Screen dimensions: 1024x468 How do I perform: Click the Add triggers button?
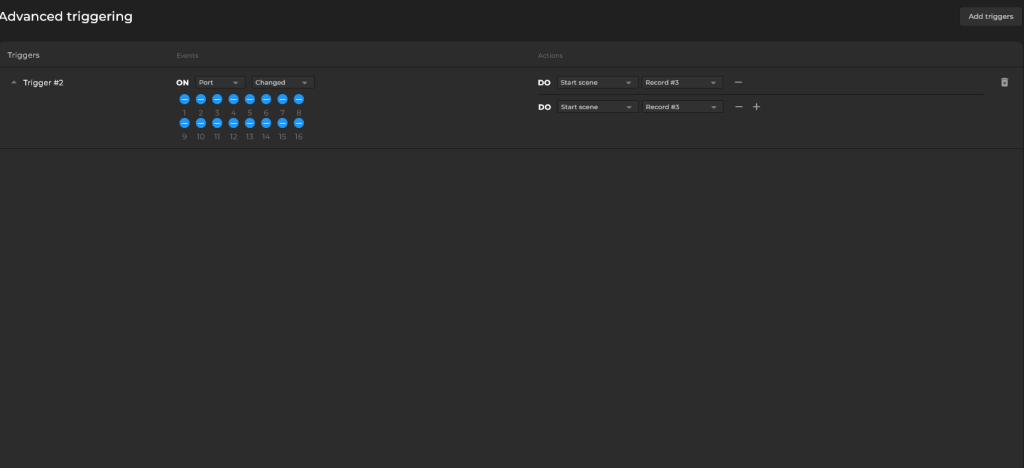(x=990, y=16)
